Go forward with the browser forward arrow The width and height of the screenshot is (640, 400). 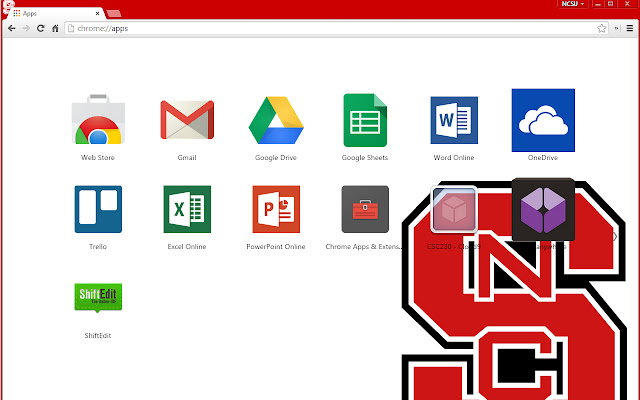pos(26,28)
